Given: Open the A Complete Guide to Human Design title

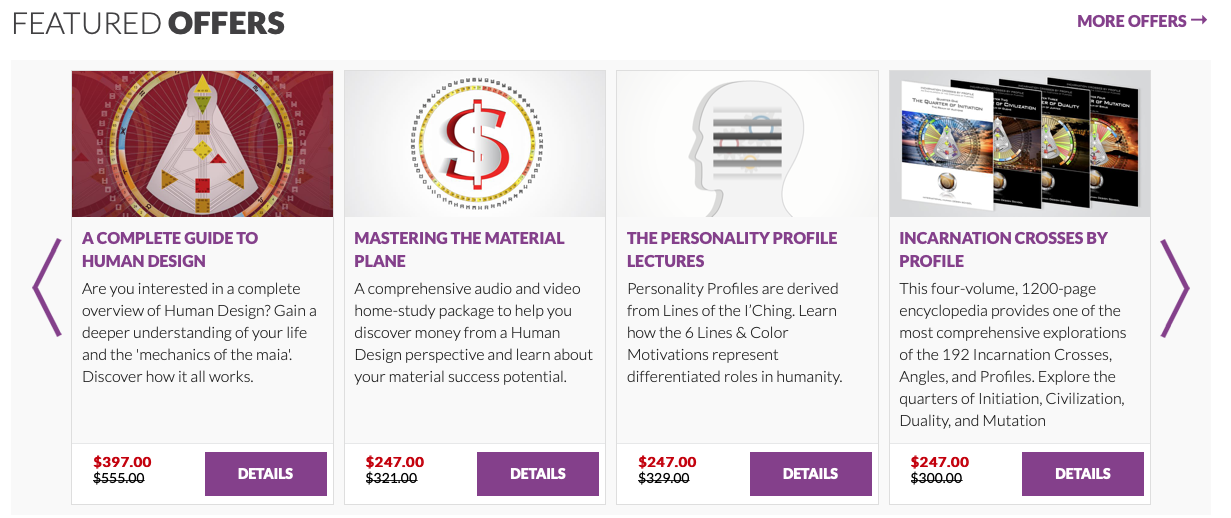Looking at the screenshot, I should (x=170, y=249).
